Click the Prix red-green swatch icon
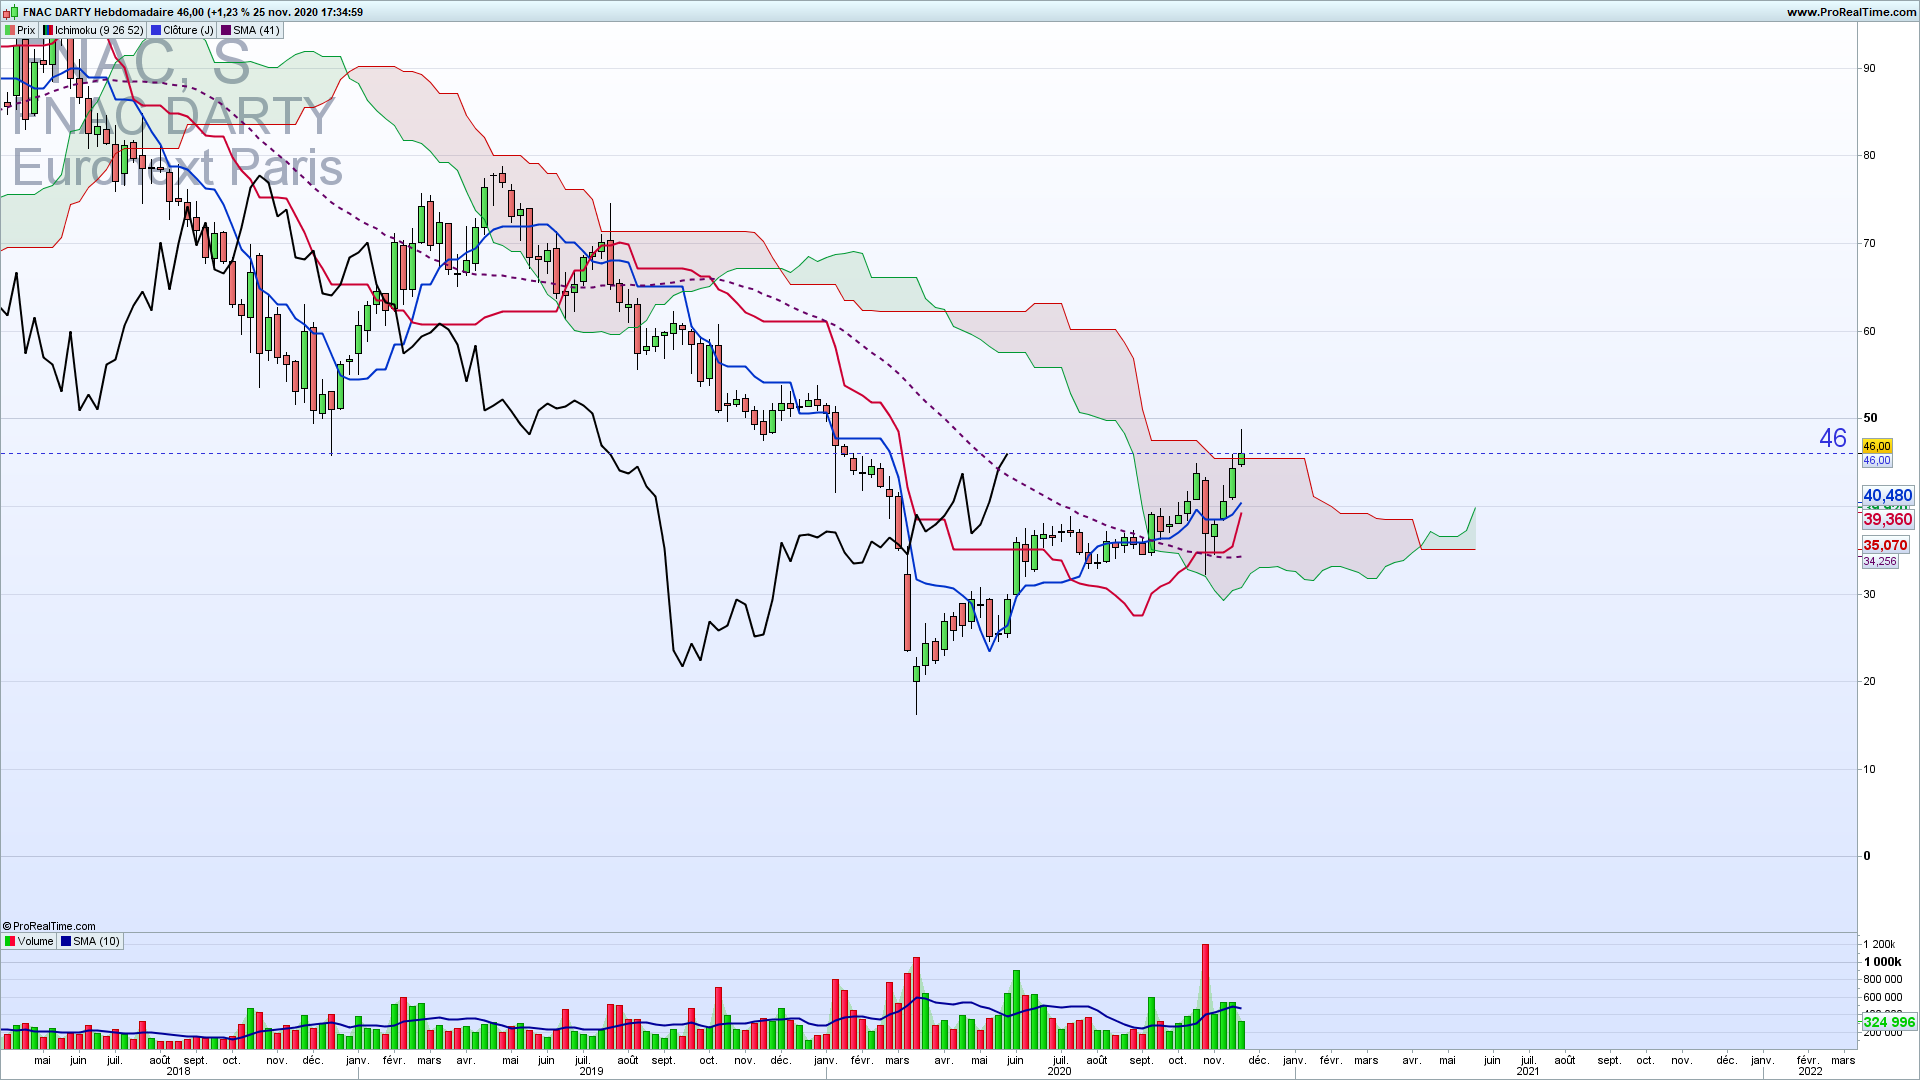Viewport: 1920px width, 1080px height. [x=9, y=31]
